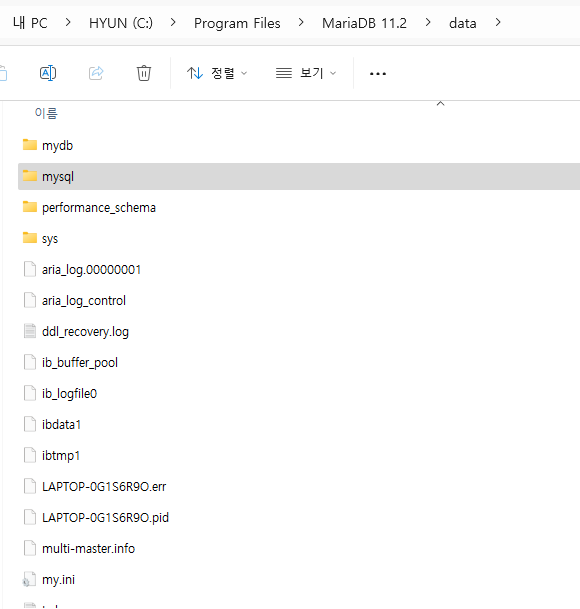Select the file named ddl_recovery.log
The width and height of the screenshot is (580, 609).
tap(85, 332)
